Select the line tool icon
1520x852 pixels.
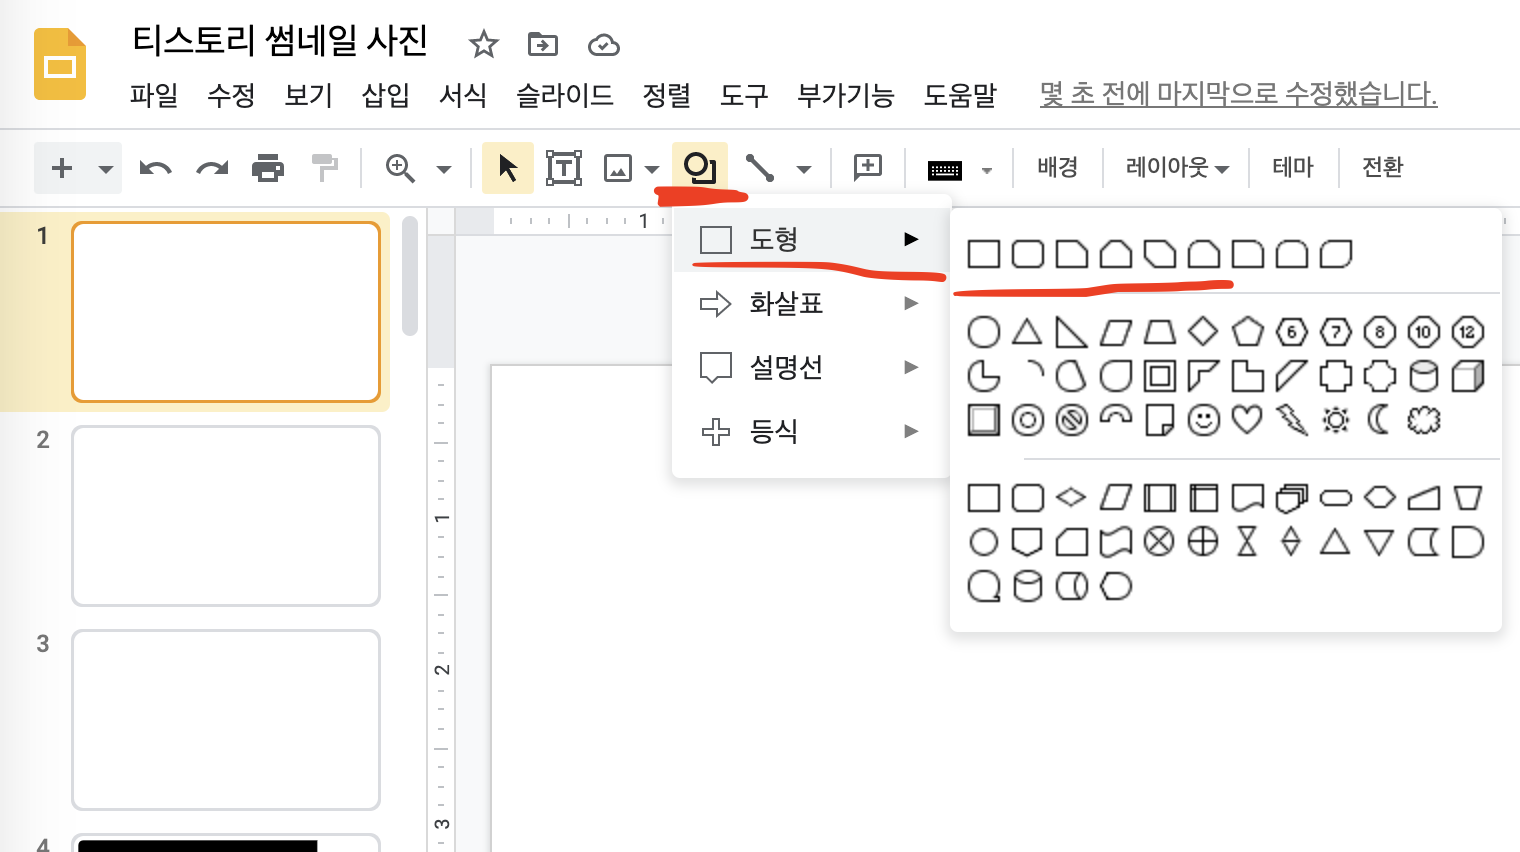(x=760, y=168)
